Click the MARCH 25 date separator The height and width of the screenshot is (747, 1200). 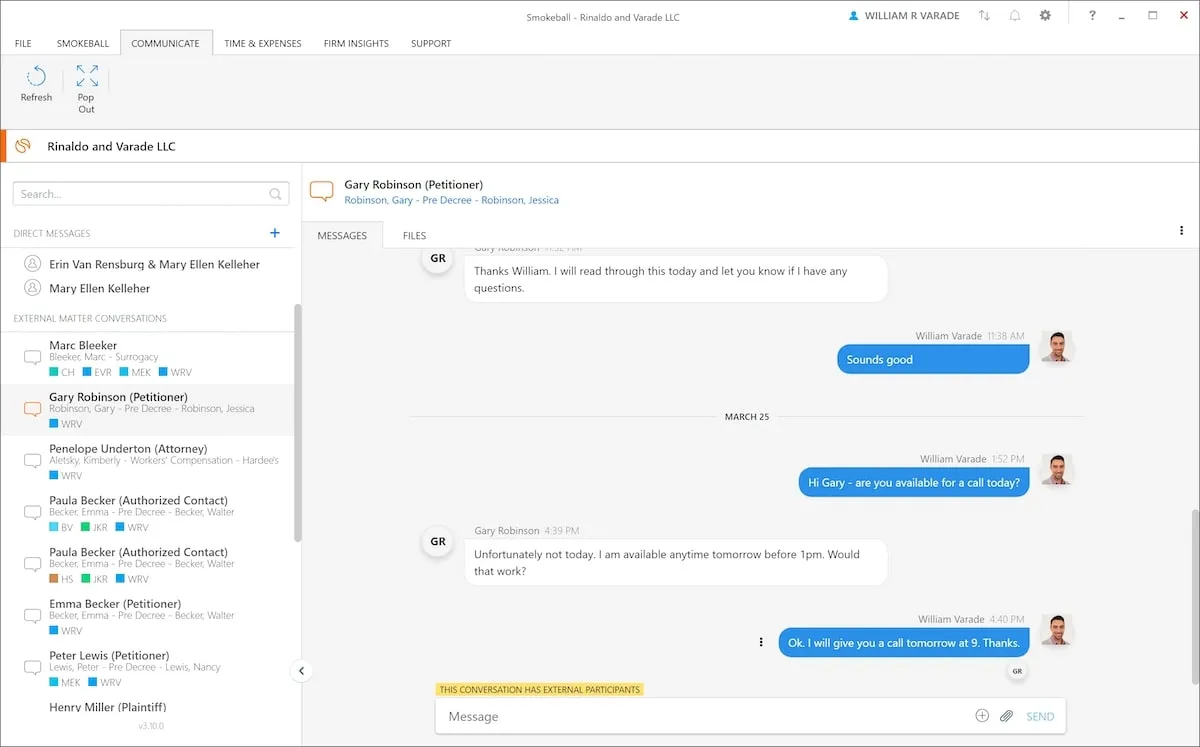(747, 417)
